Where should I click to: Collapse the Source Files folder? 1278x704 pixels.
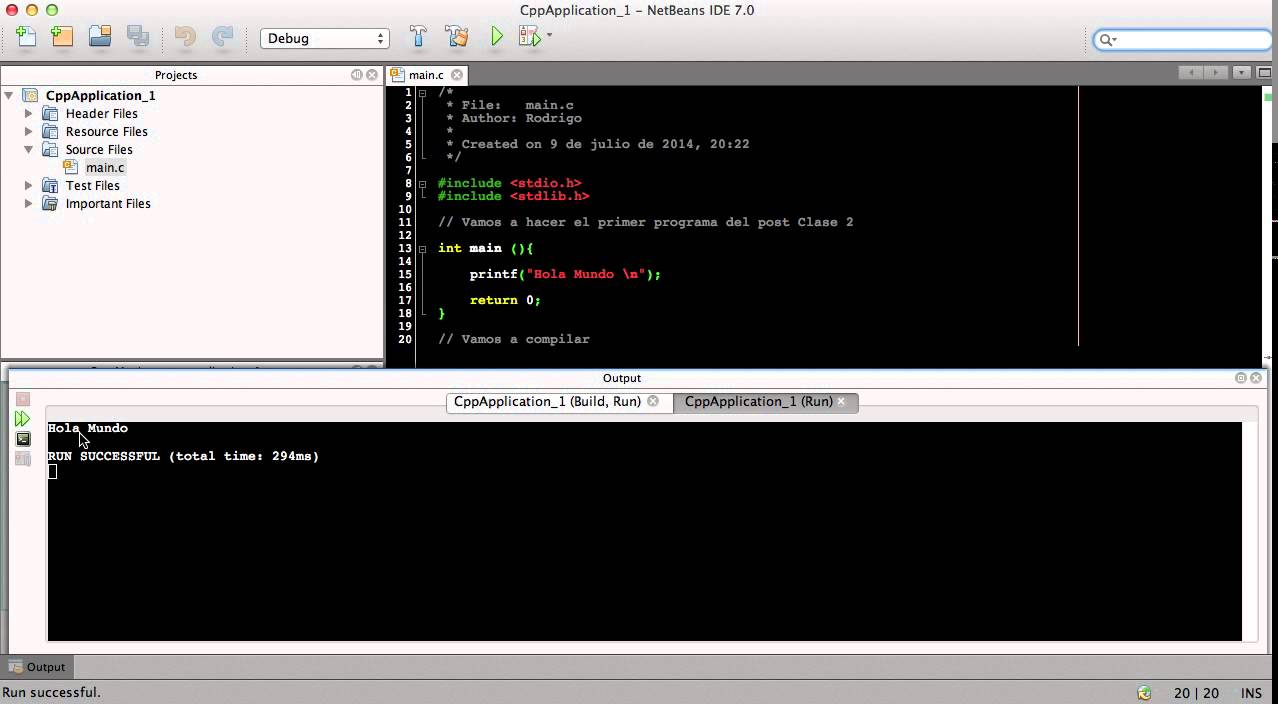pos(28,149)
